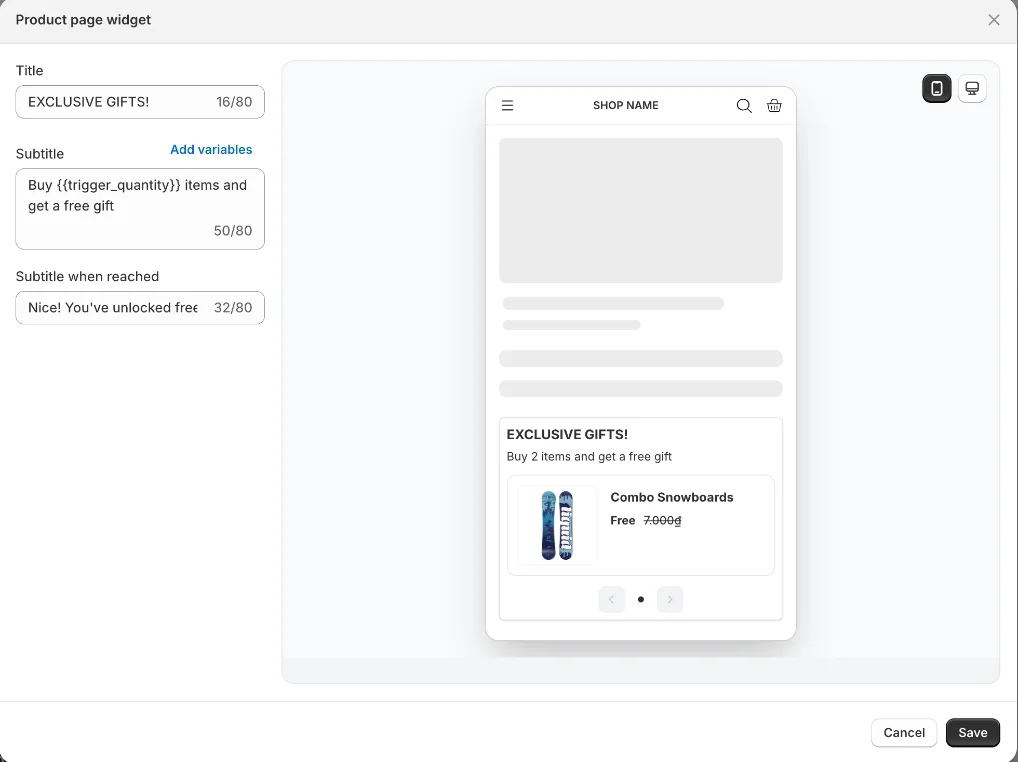Edit the Title input field
Screen dimensions: 1018x762
(140, 102)
